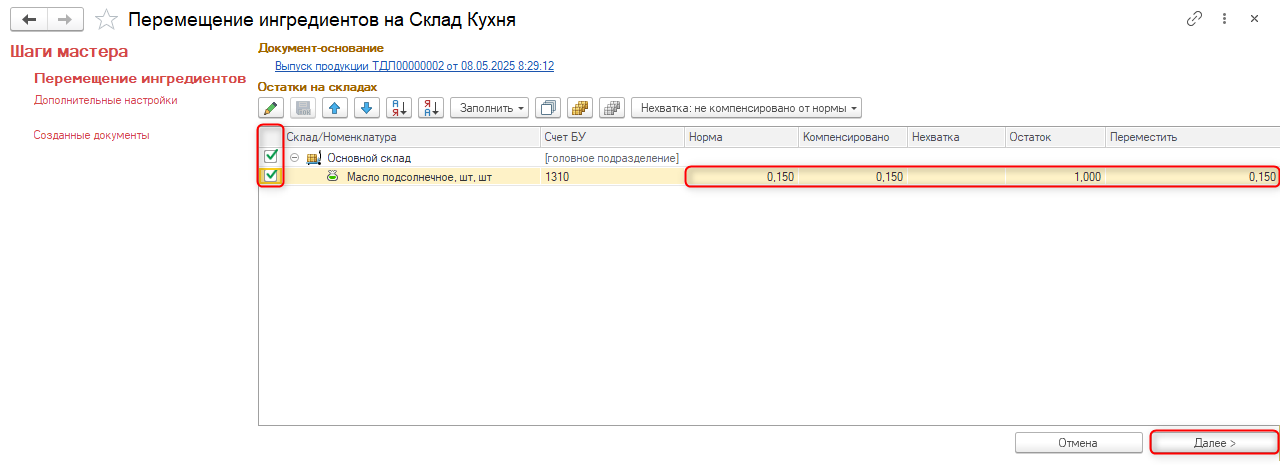Uncheck the Основной склад checkbox
Viewport: 1280px width, 465px height.
[270, 157]
